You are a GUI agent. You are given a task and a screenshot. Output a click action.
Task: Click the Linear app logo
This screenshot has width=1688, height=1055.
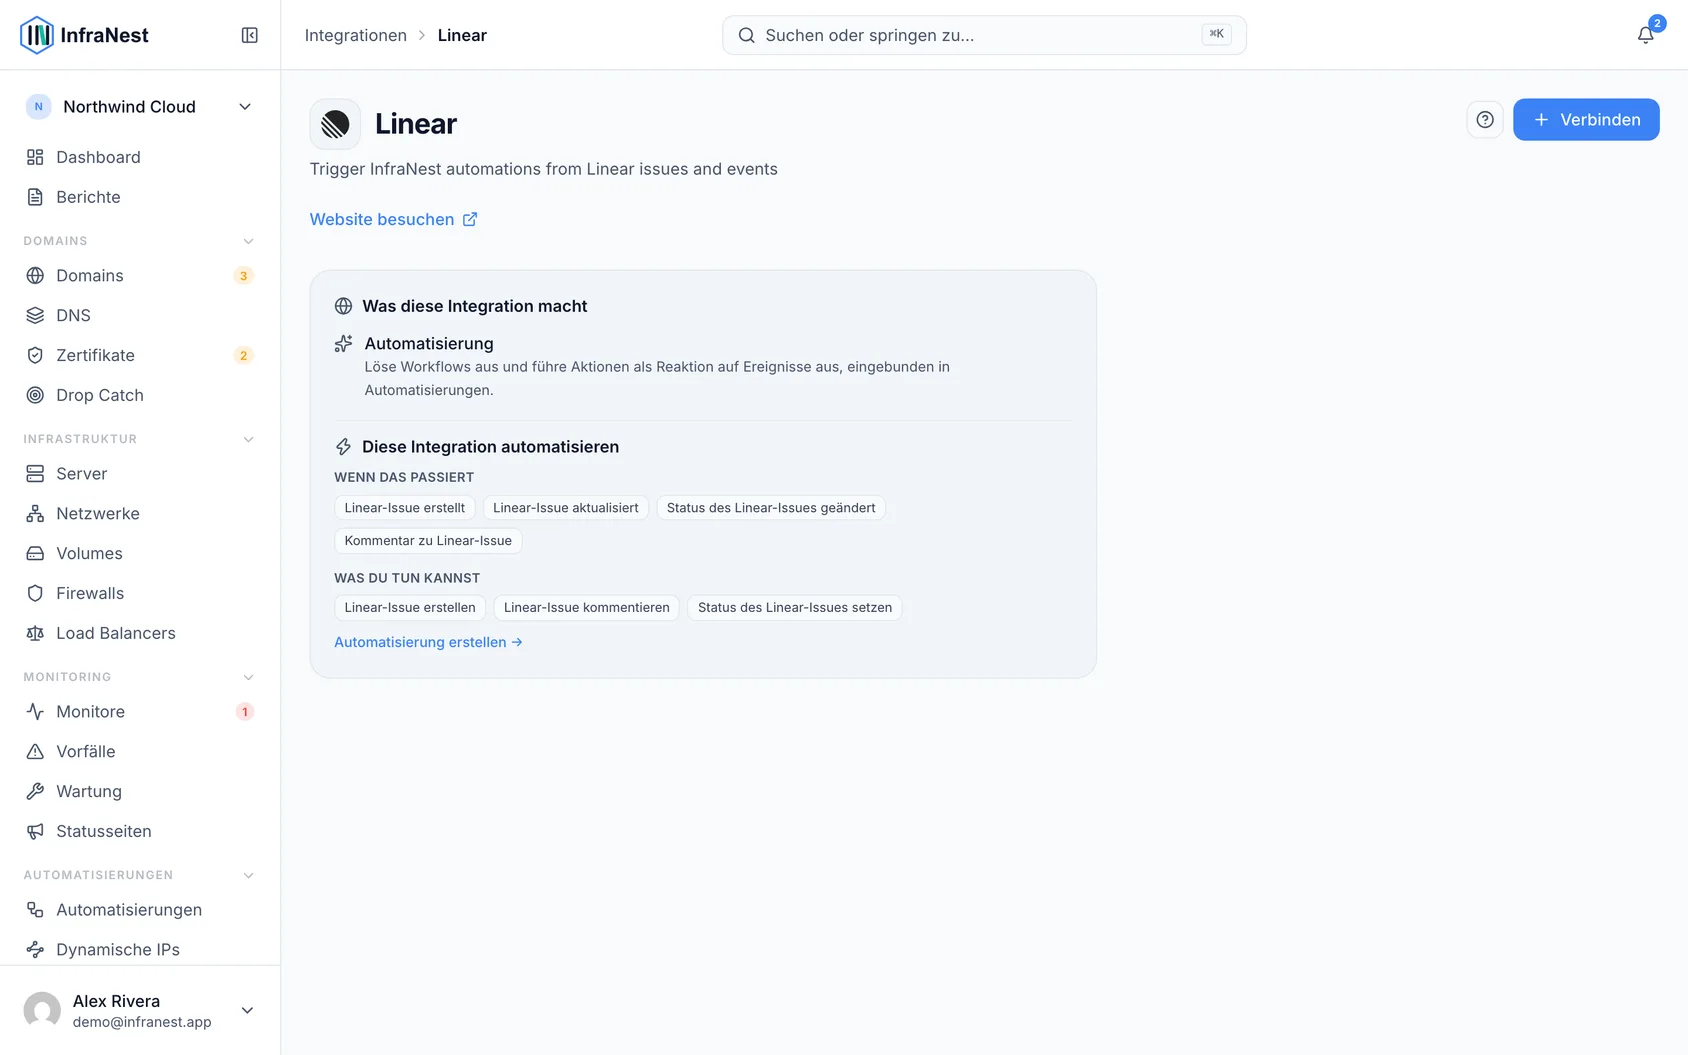pyautogui.click(x=335, y=124)
